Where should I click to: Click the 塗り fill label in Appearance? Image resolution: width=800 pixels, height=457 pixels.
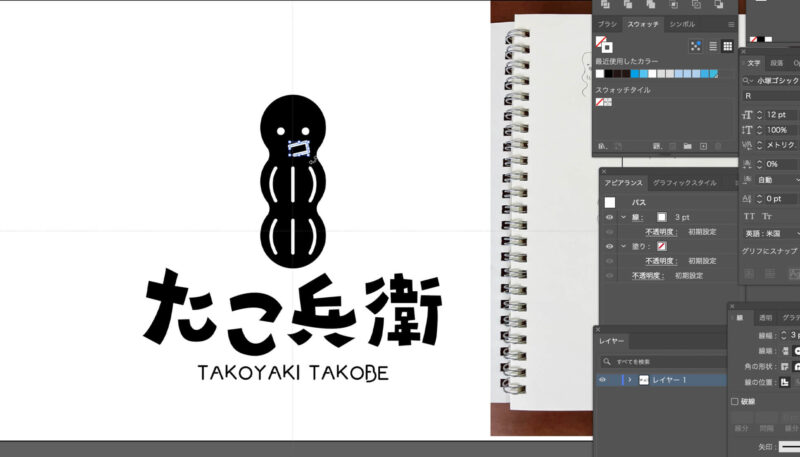637,246
